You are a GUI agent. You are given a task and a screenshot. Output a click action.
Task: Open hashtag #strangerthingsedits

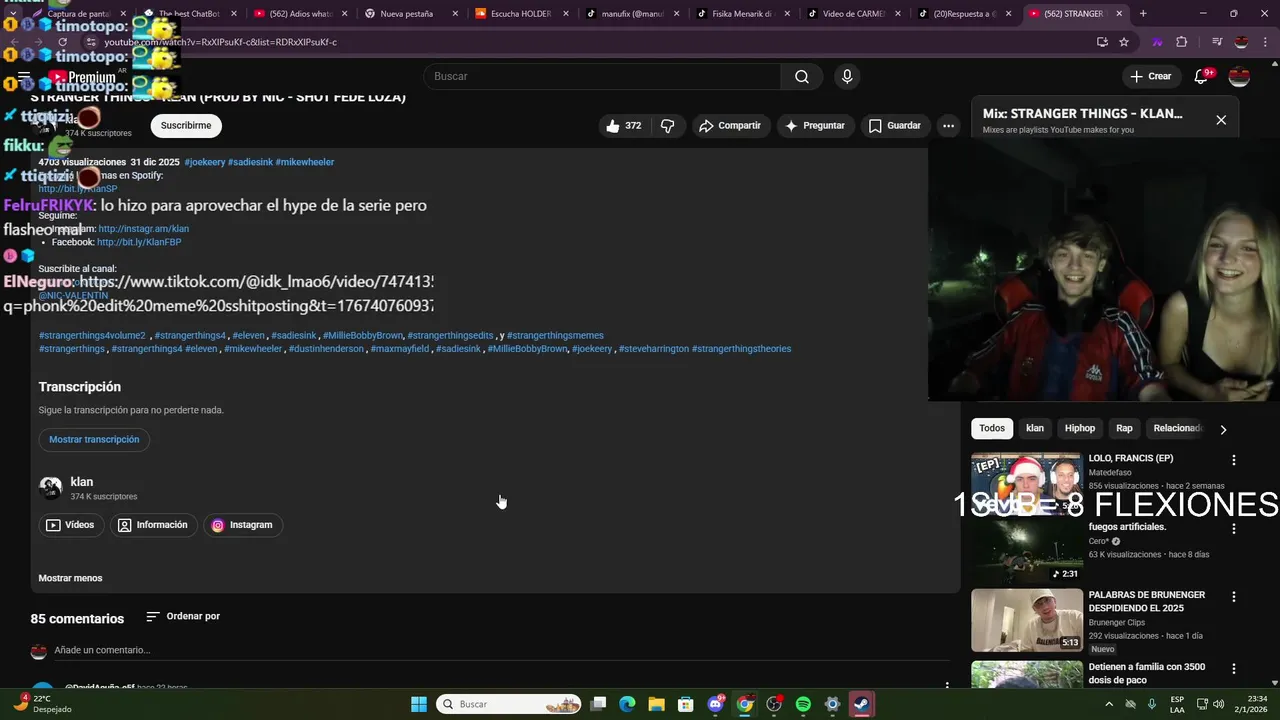pos(450,336)
